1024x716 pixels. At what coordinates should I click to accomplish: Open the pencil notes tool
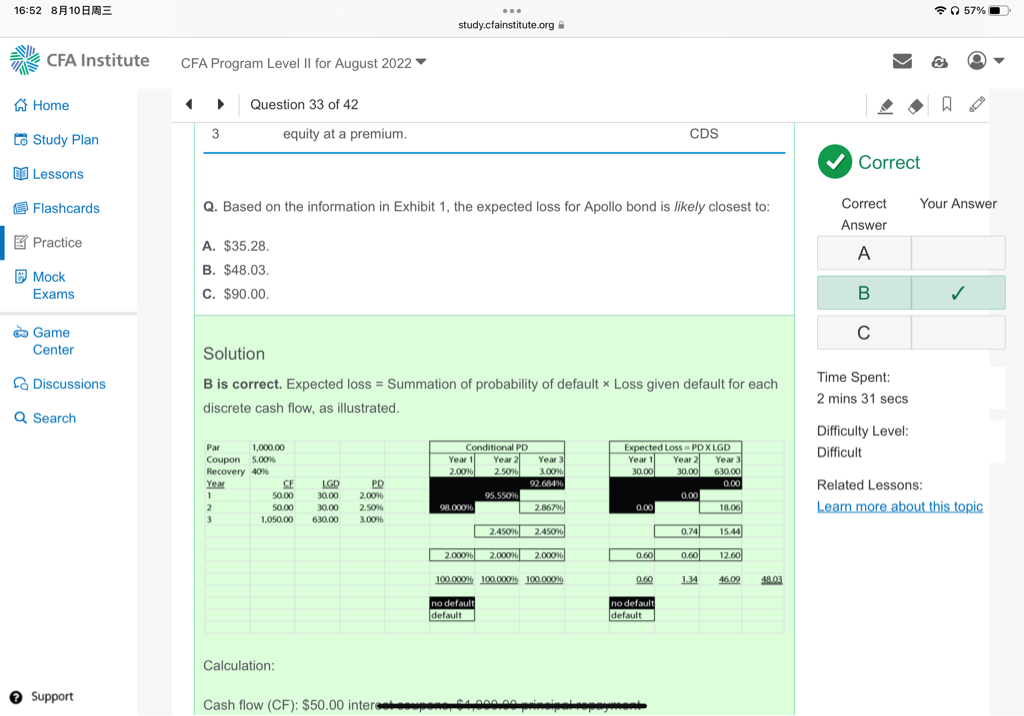977,105
